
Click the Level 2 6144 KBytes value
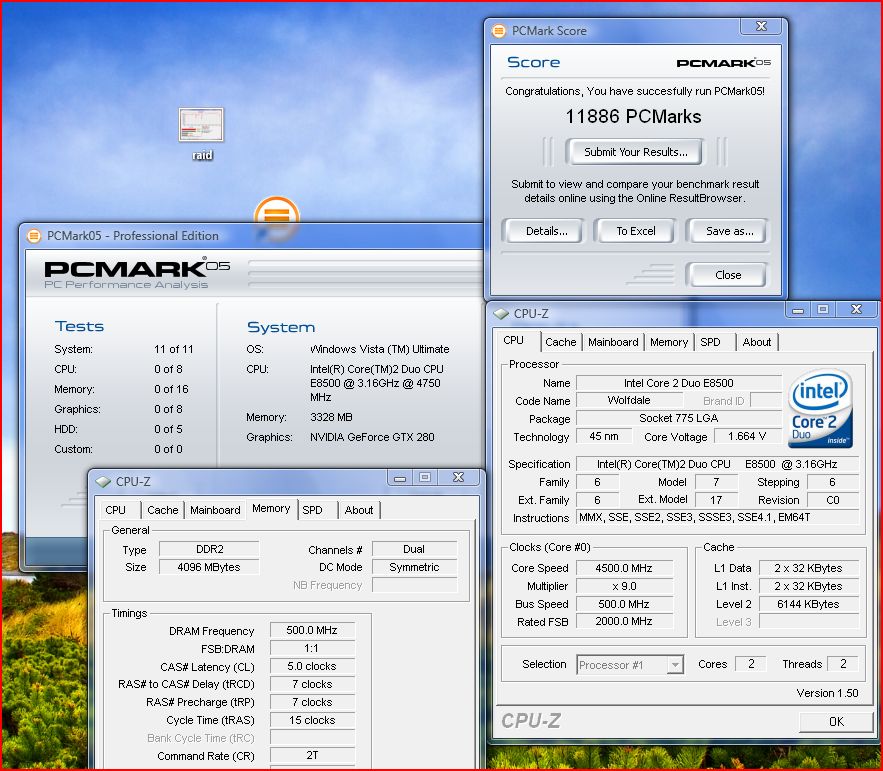pyautogui.click(x=808, y=604)
